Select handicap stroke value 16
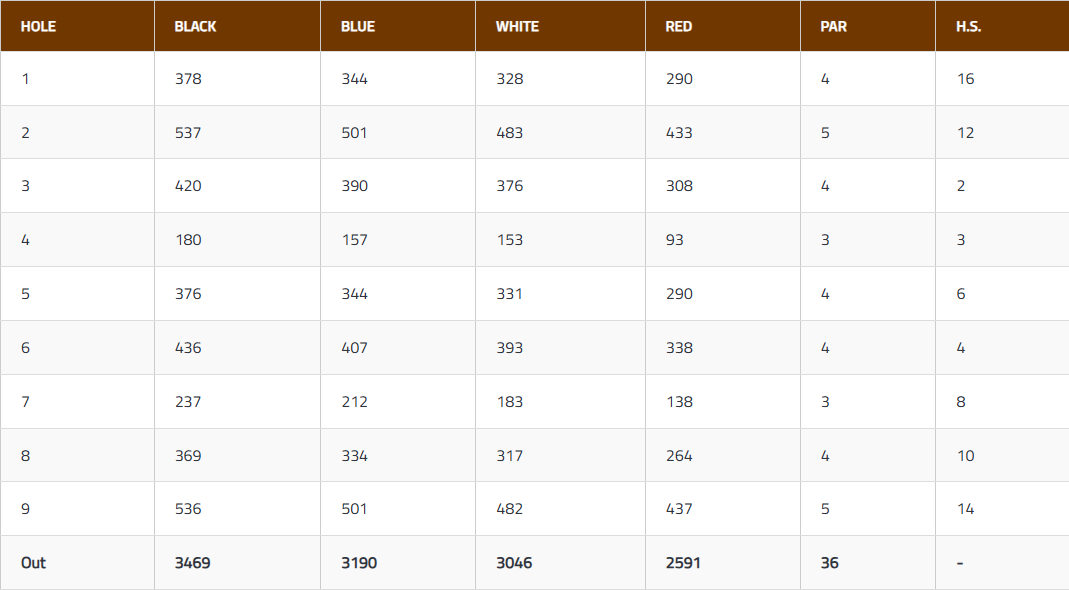 pyautogui.click(x=965, y=79)
